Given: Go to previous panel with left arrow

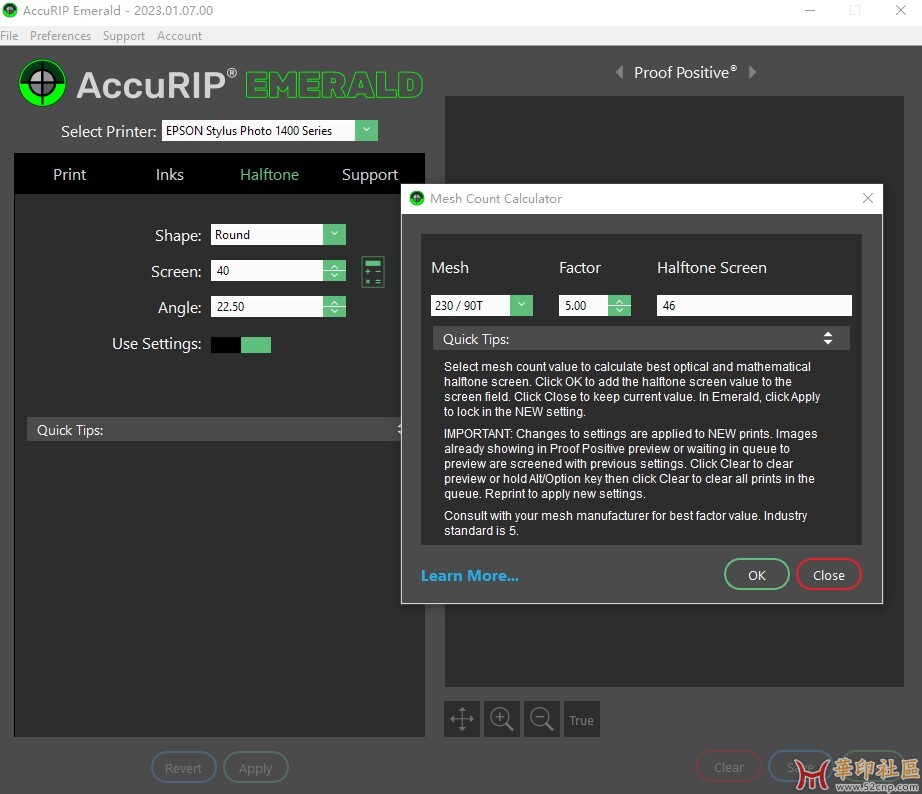Looking at the screenshot, I should tap(619, 72).
